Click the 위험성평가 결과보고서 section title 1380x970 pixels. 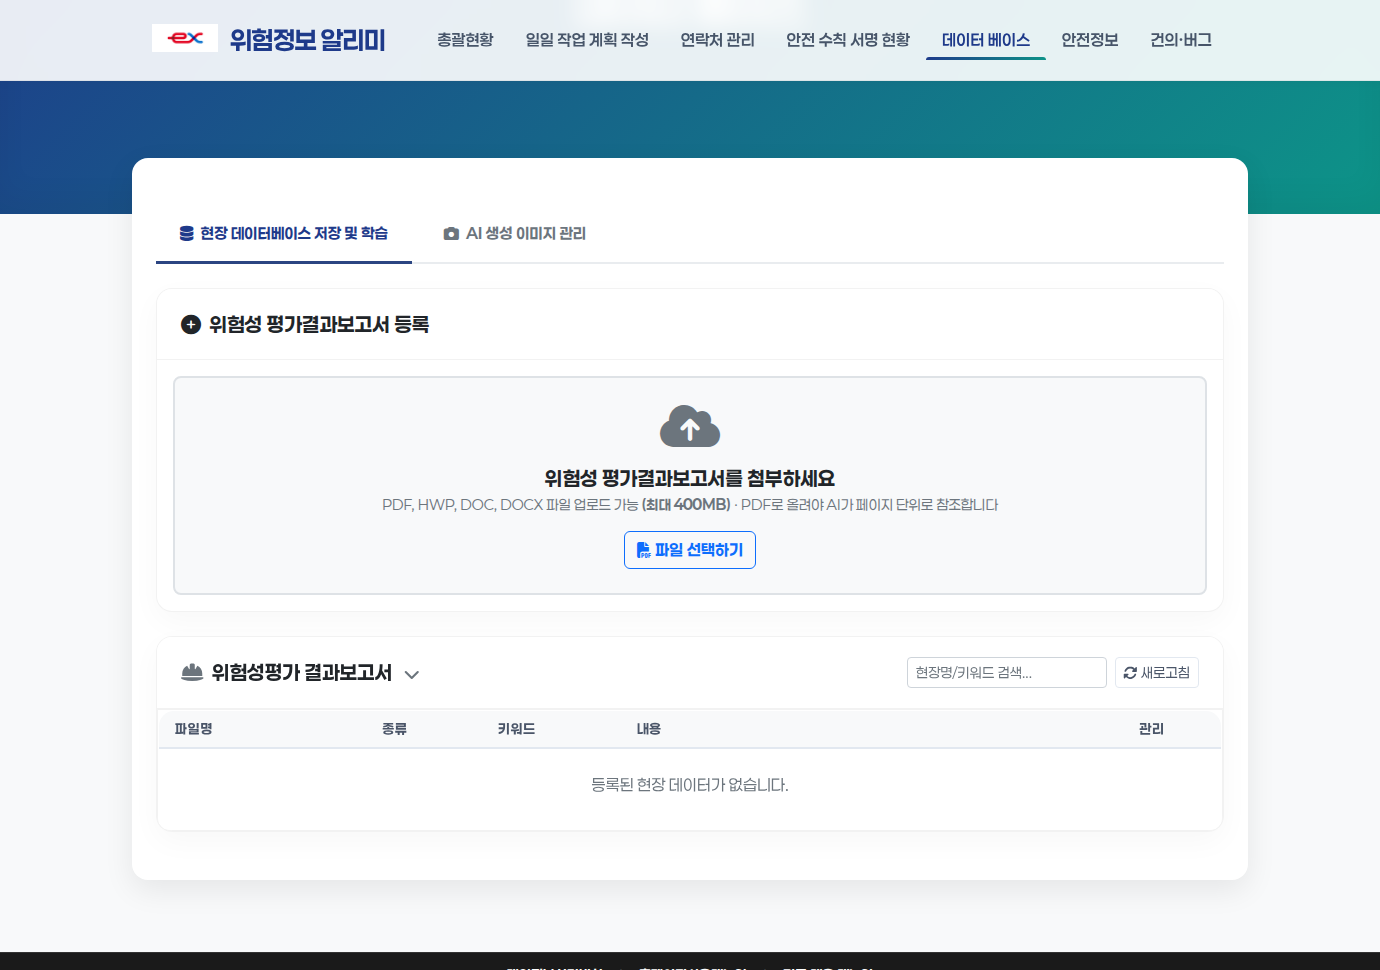point(302,673)
